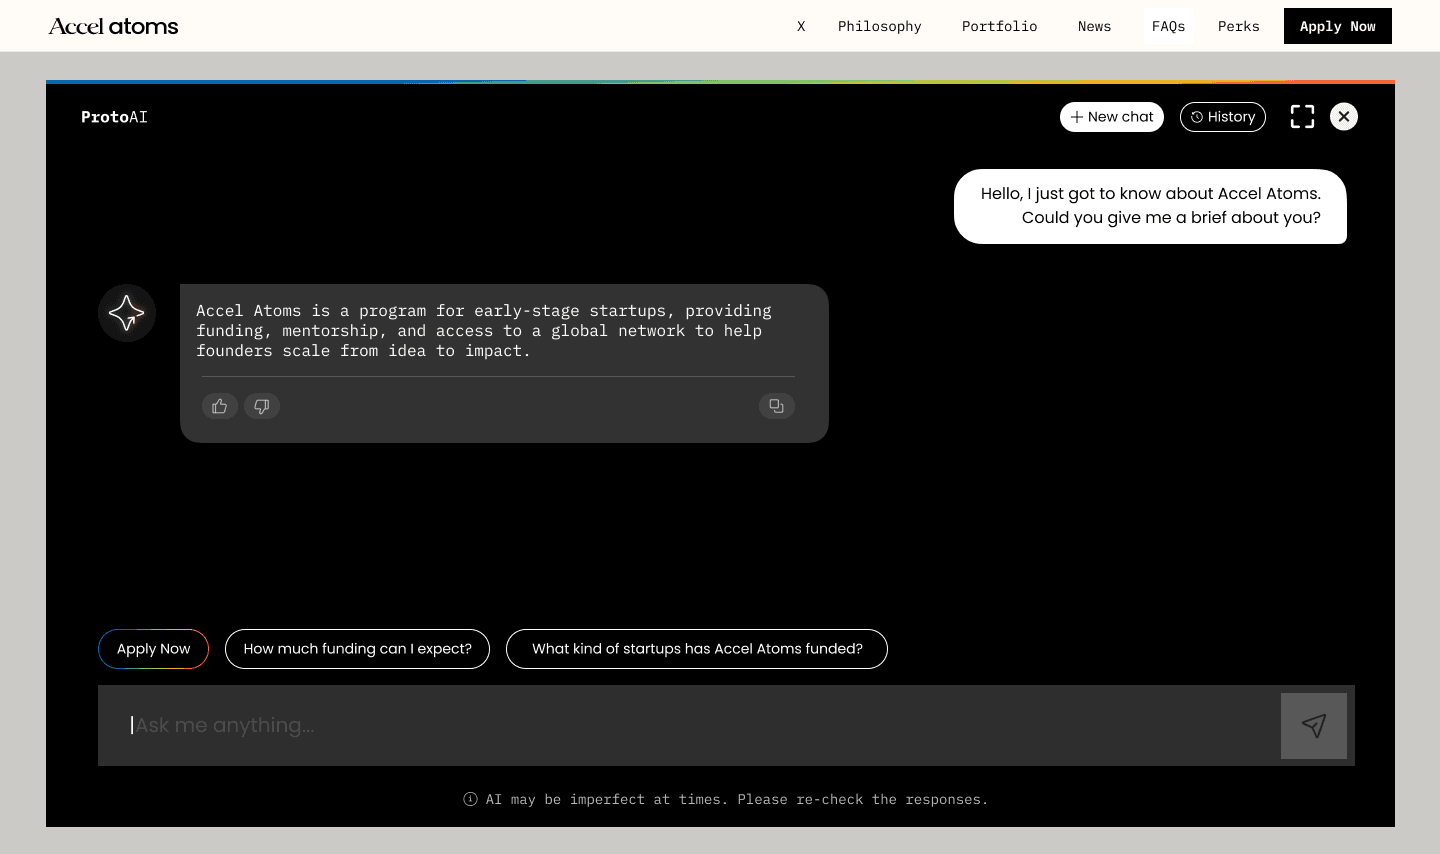This screenshot has width=1440, height=854.
Task: Start a New chat
Action: click(1112, 117)
